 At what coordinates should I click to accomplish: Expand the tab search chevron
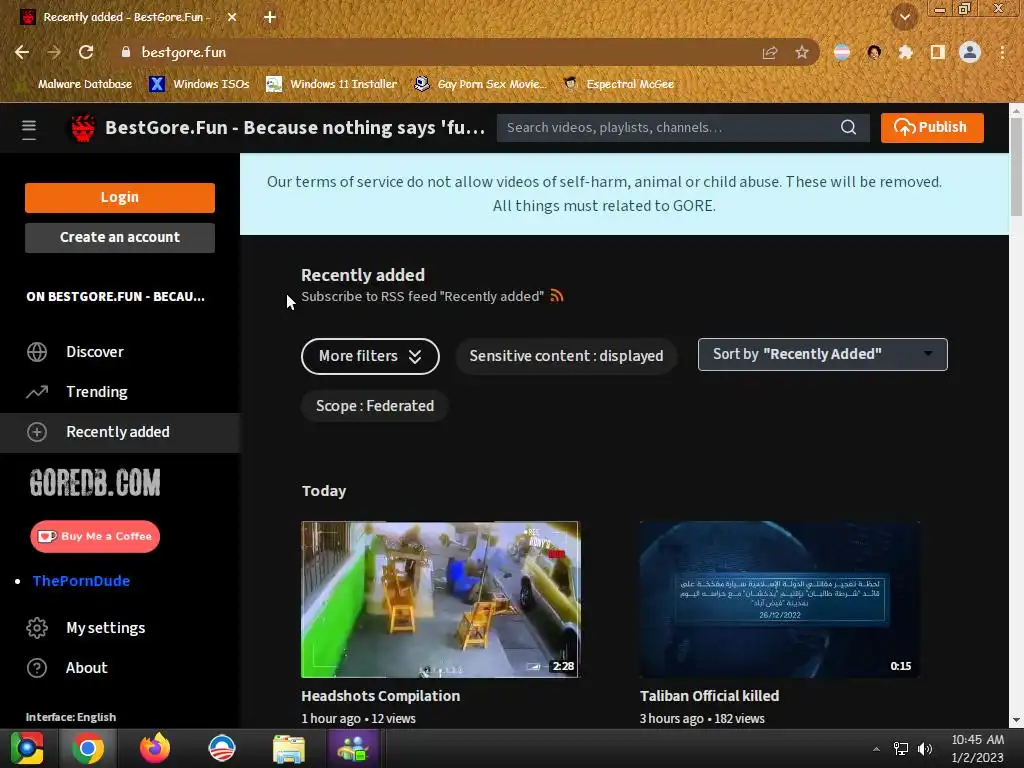point(904,17)
